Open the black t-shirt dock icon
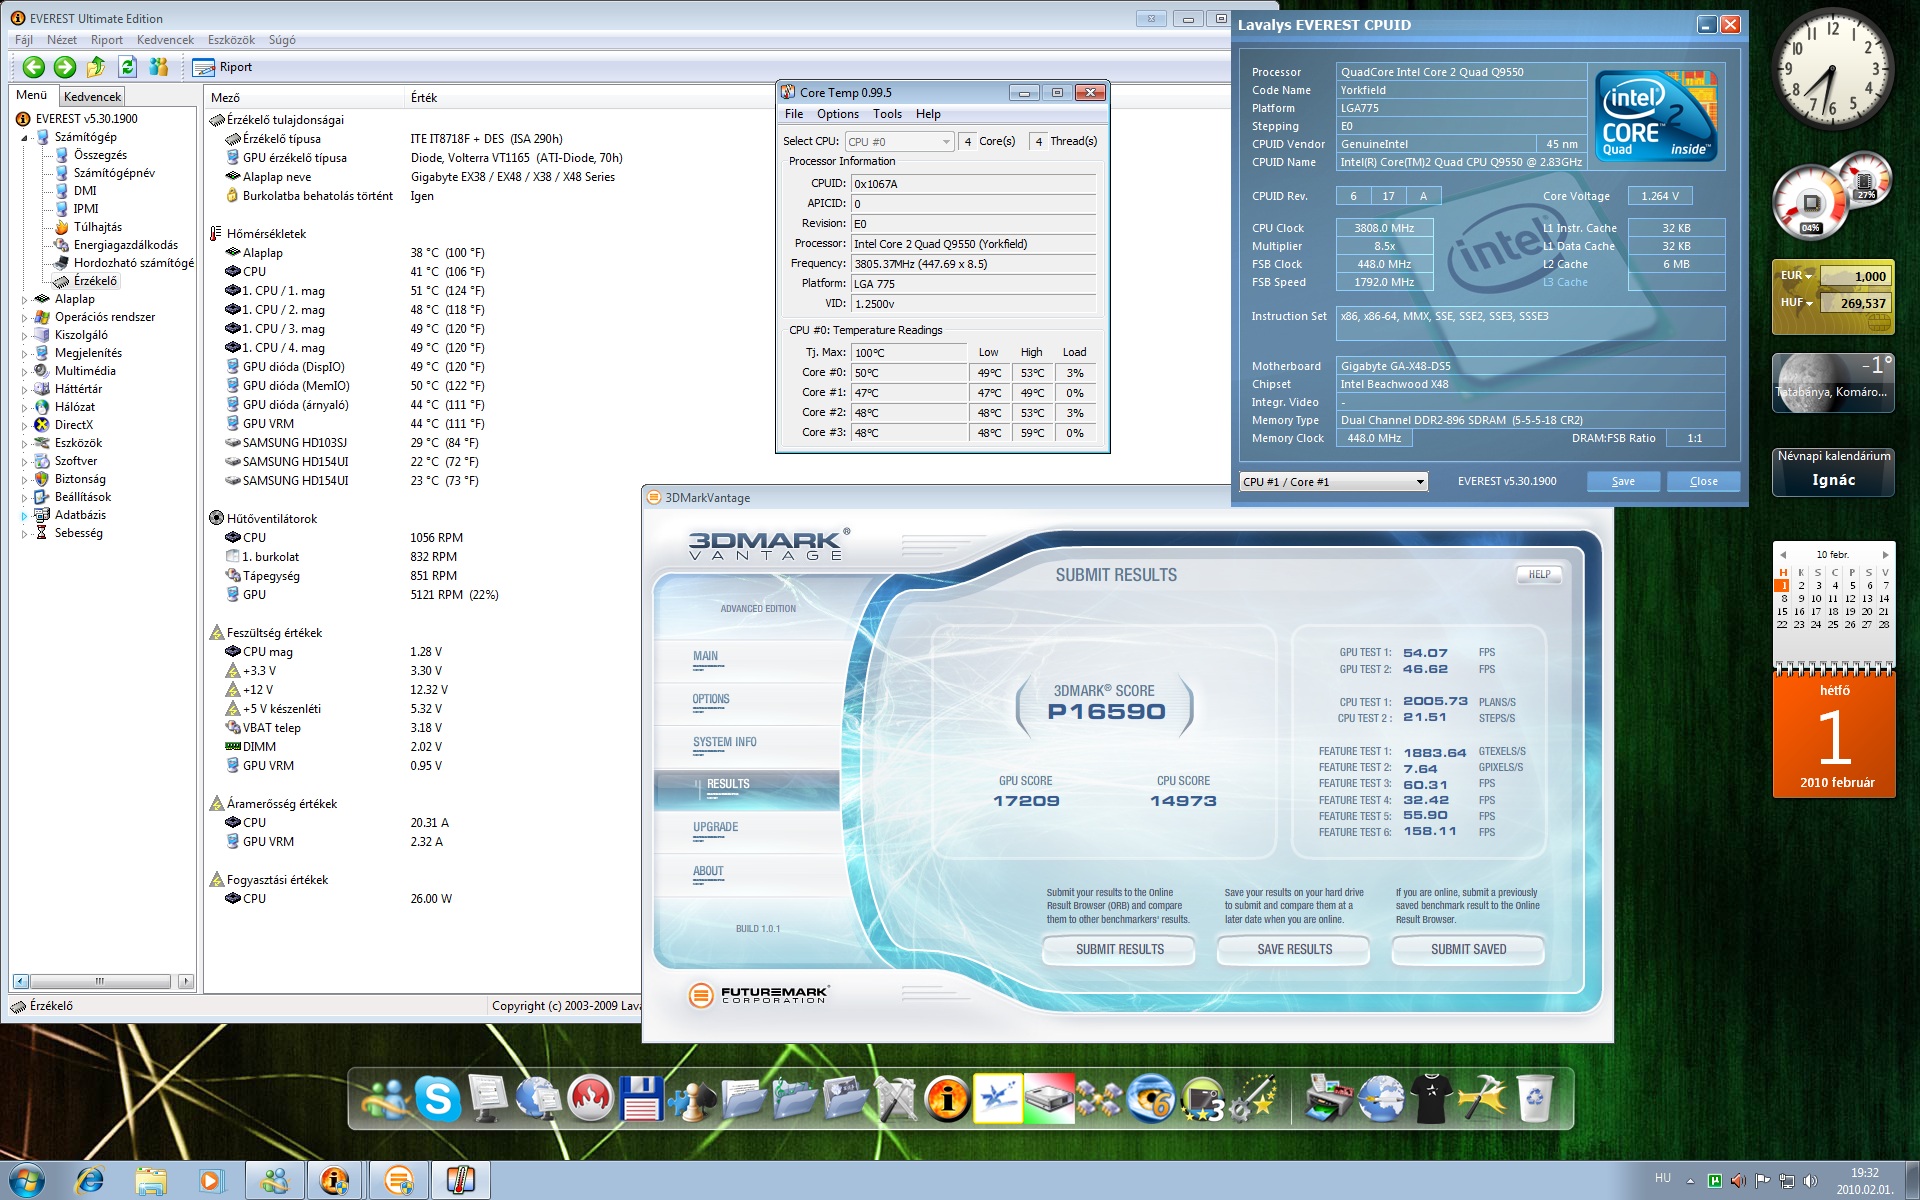The width and height of the screenshot is (1920, 1200). click(1432, 1099)
